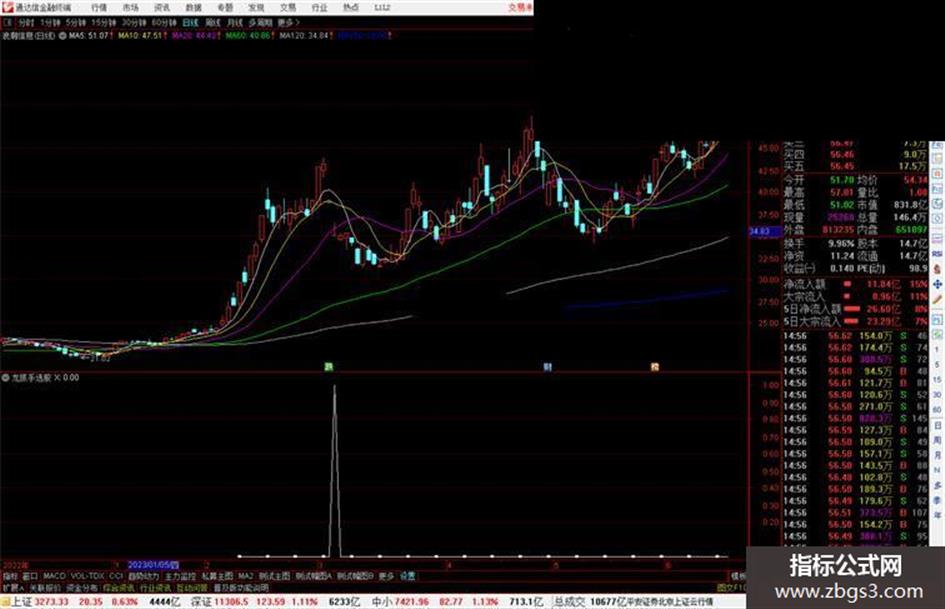The width and height of the screenshot is (945, 609).
Task: Click the 深证 index value in status bar
Action: [x=231, y=602]
